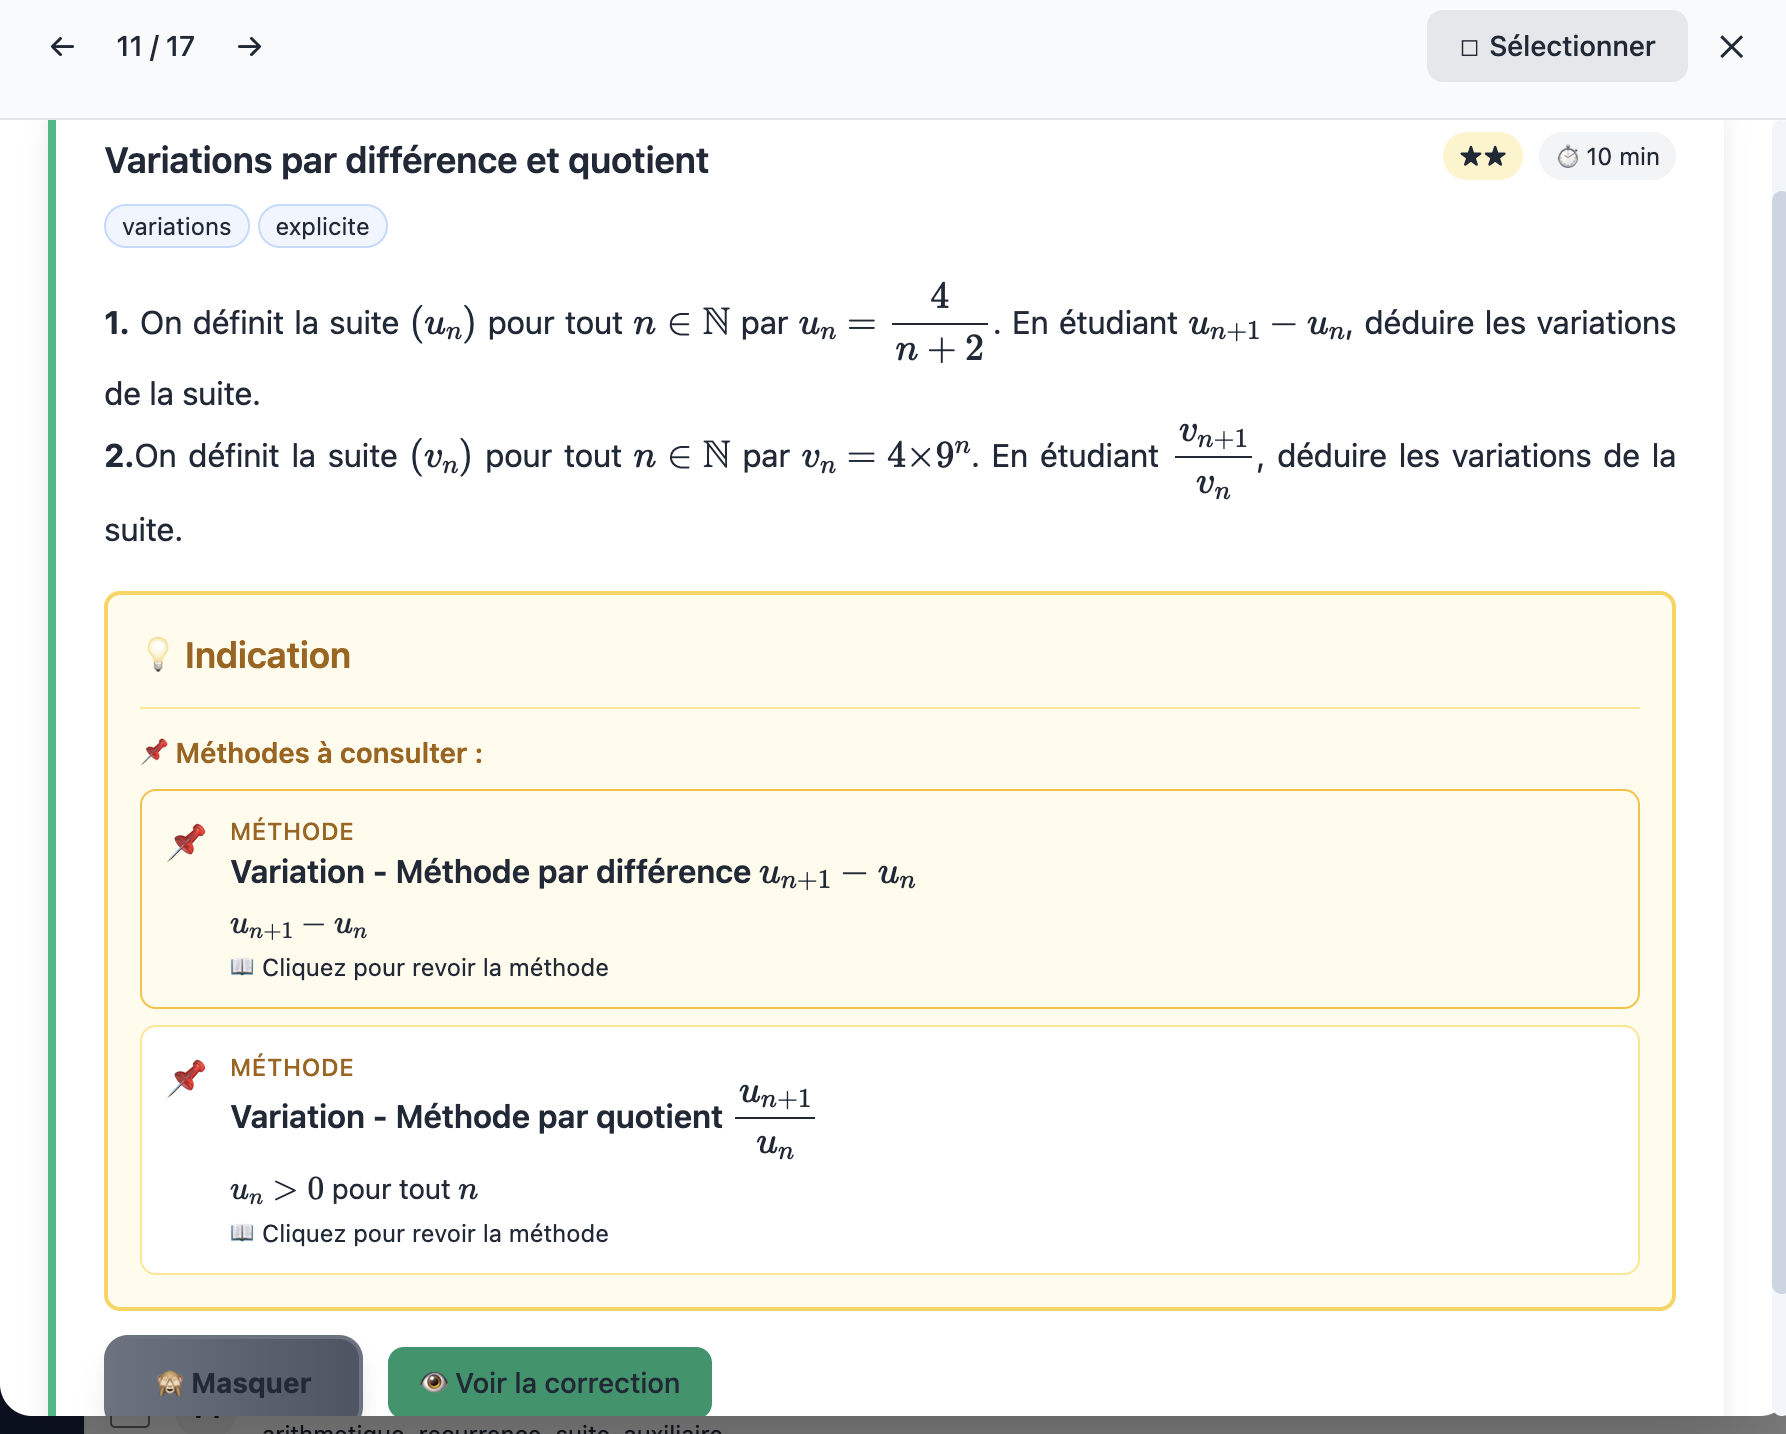Click 'Voir la correction' button
The width and height of the screenshot is (1786, 1434).
[x=549, y=1382]
